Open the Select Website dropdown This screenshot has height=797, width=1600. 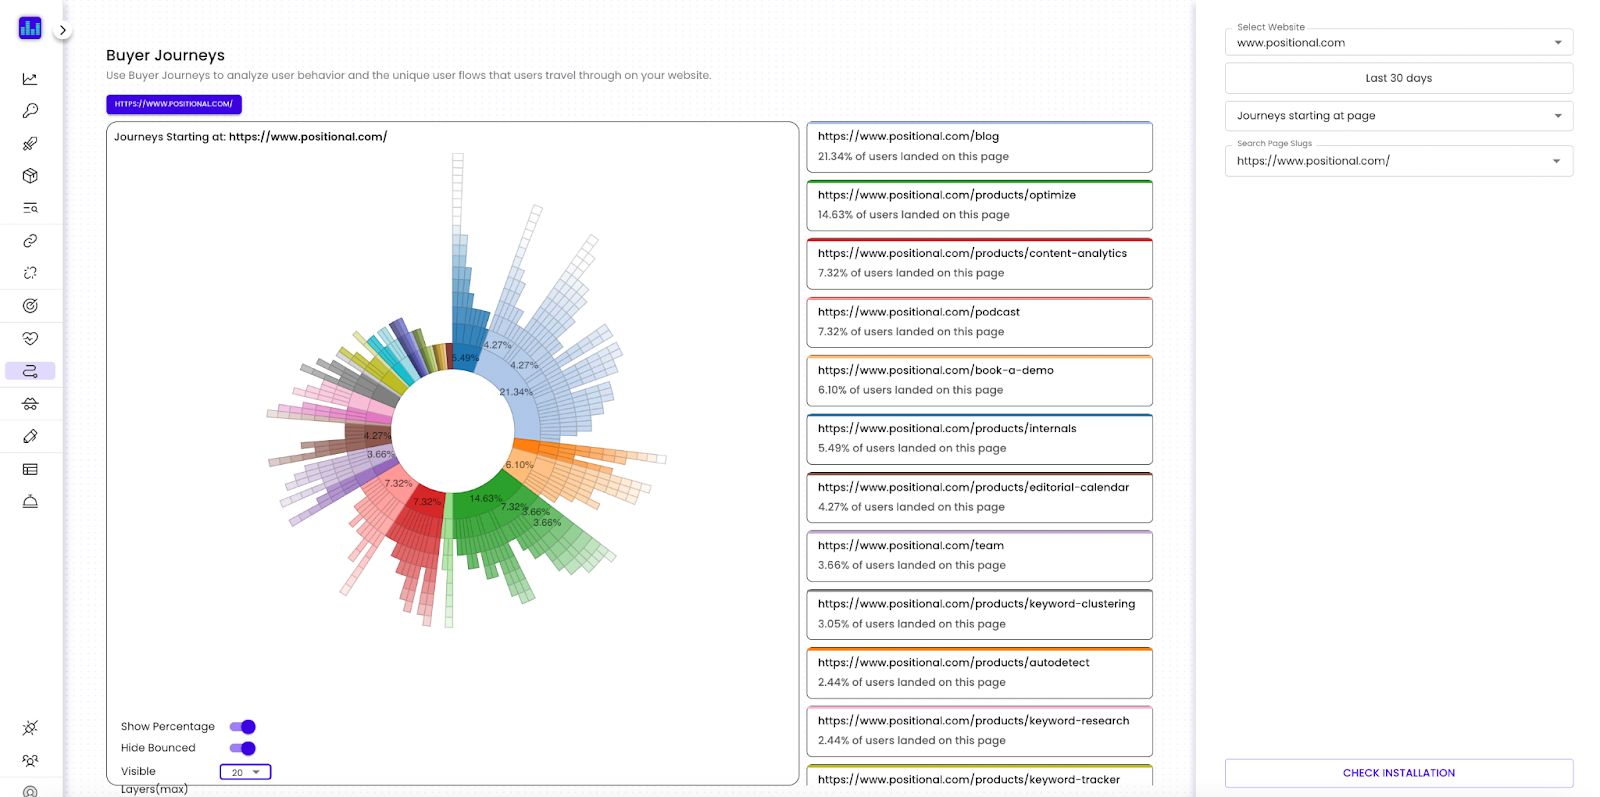click(1398, 42)
